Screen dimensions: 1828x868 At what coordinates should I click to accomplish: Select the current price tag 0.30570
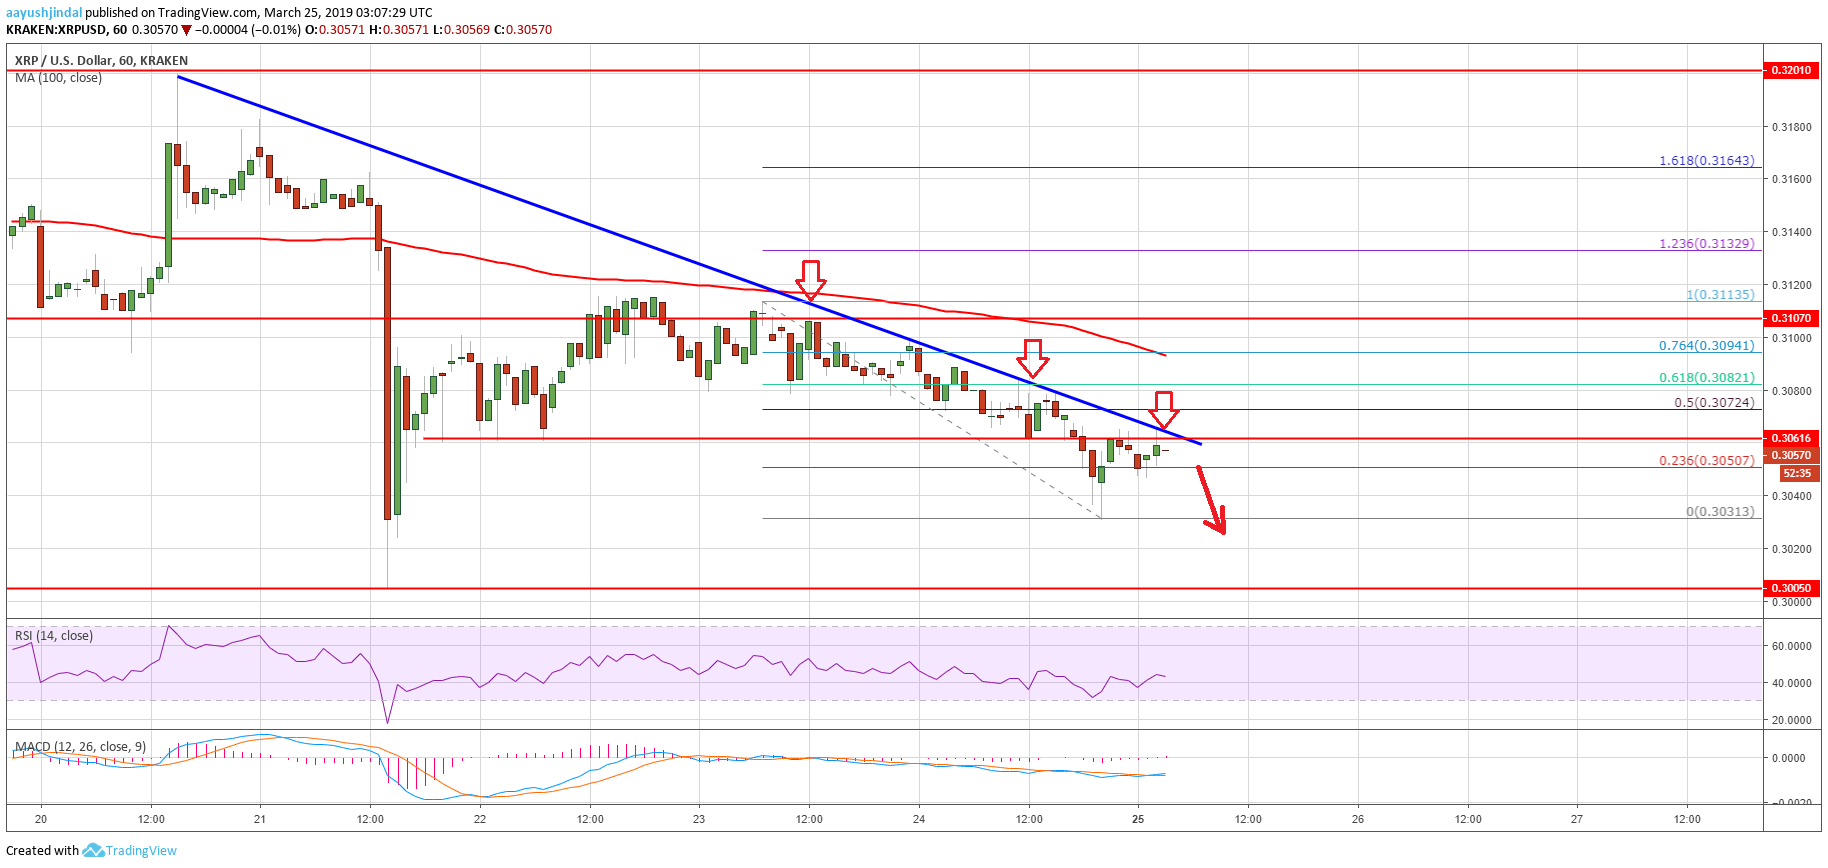tap(1791, 455)
